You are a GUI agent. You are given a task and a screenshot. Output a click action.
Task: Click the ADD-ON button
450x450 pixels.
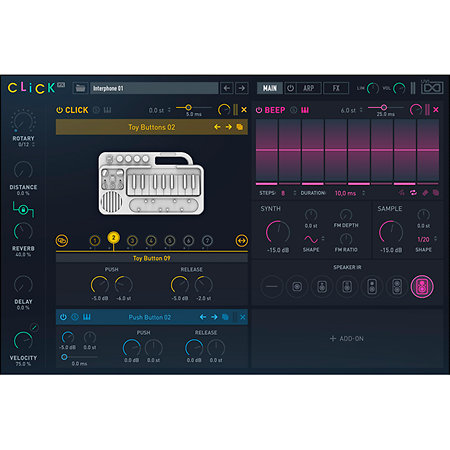pos(347,339)
